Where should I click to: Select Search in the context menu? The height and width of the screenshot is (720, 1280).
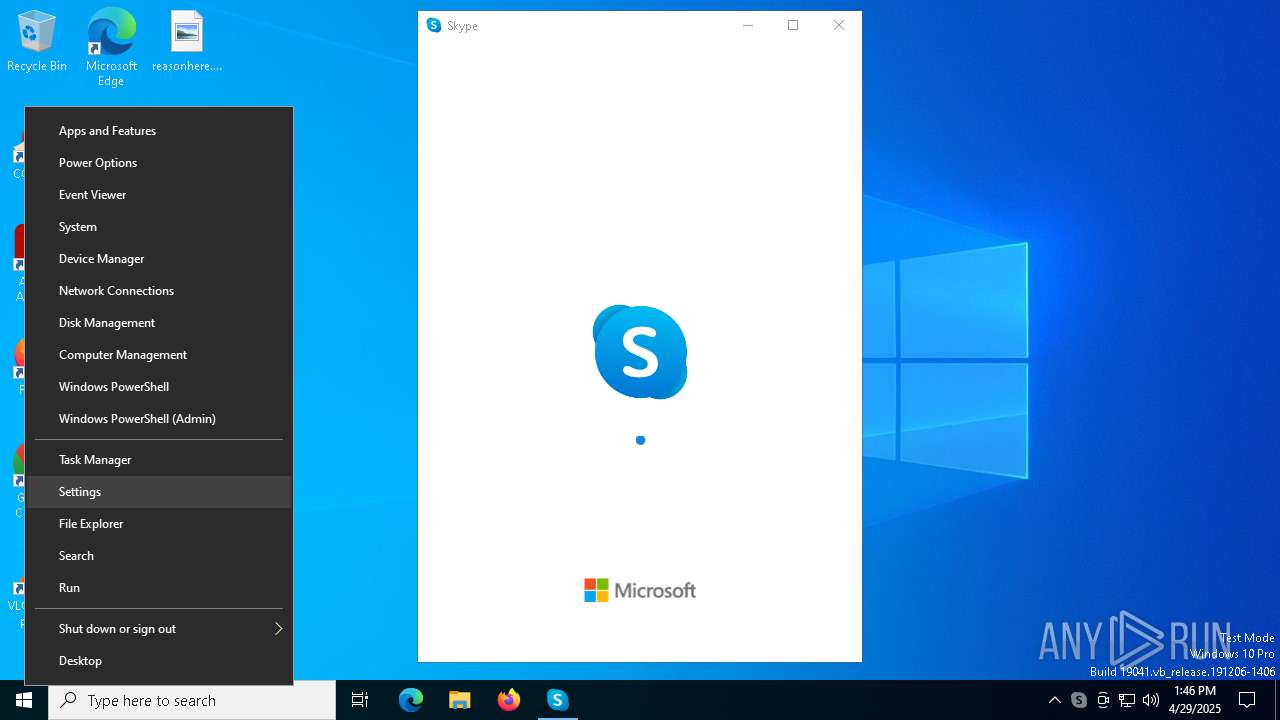[159, 556]
